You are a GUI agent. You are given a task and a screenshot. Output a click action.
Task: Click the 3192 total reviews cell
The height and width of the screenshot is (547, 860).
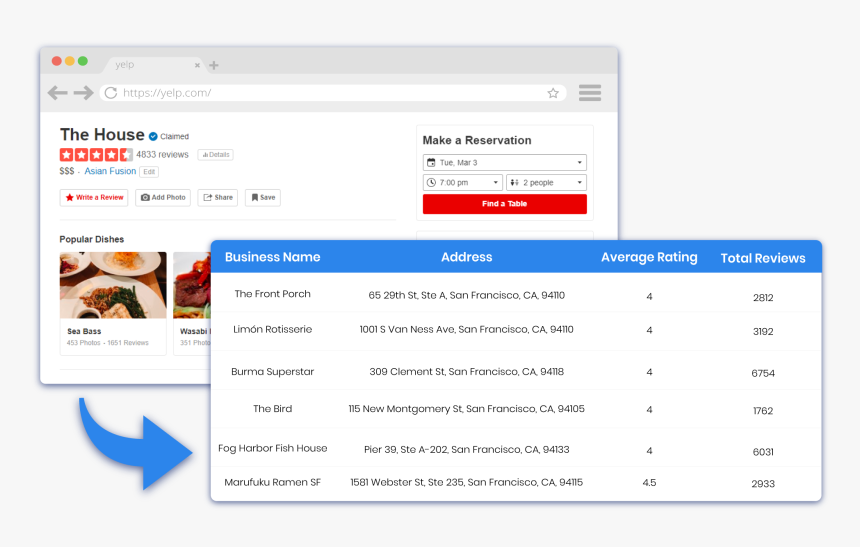coord(763,331)
